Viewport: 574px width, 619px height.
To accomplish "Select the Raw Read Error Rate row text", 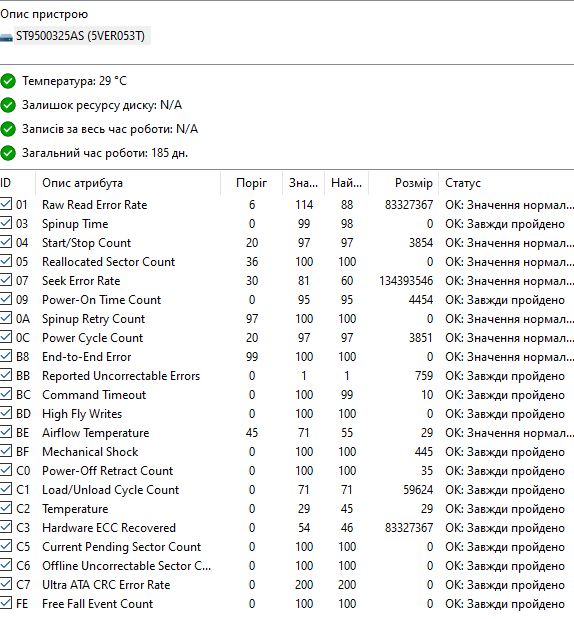I will [x=94, y=204].
